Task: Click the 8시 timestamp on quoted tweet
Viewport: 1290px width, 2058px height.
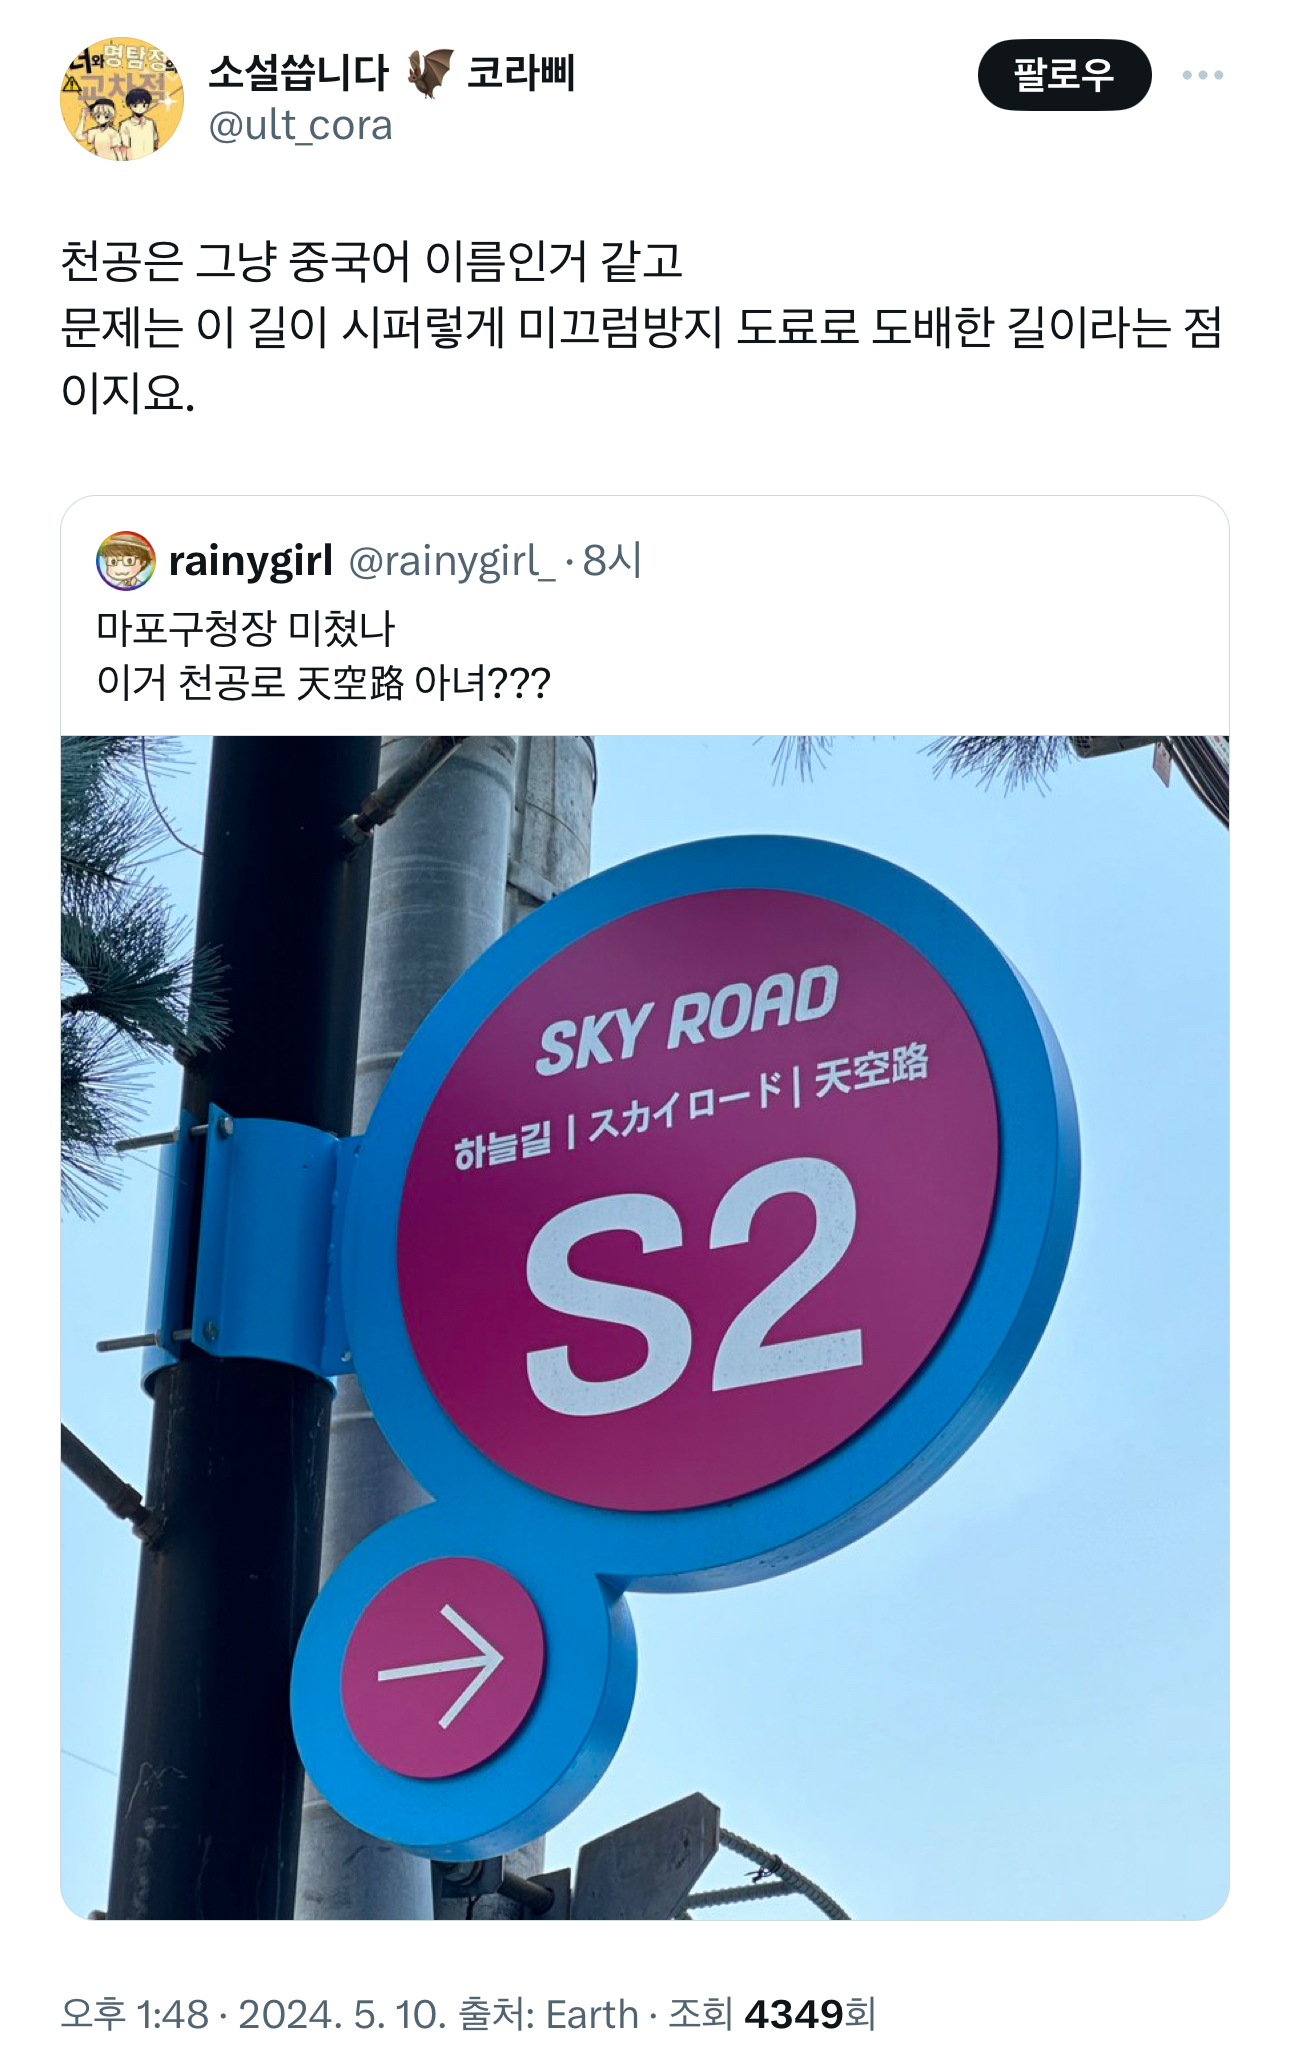Action: [x=612, y=561]
